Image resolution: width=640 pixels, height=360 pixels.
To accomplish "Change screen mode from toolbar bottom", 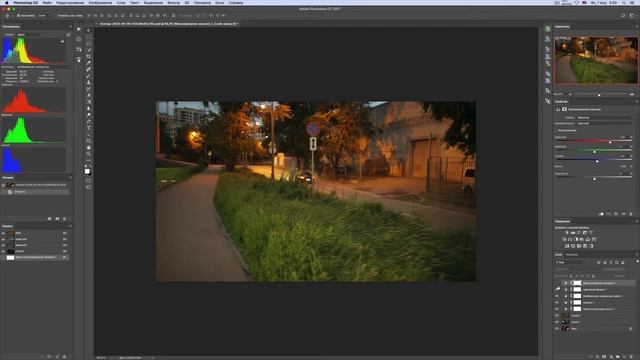I will [x=89, y=187].
